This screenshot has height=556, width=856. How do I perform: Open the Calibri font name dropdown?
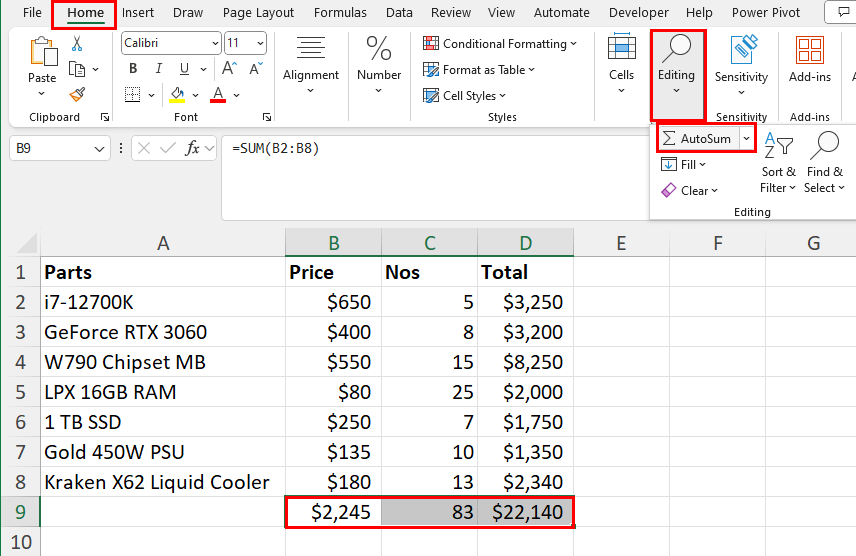pyautogui.click(x=215, y=43)
